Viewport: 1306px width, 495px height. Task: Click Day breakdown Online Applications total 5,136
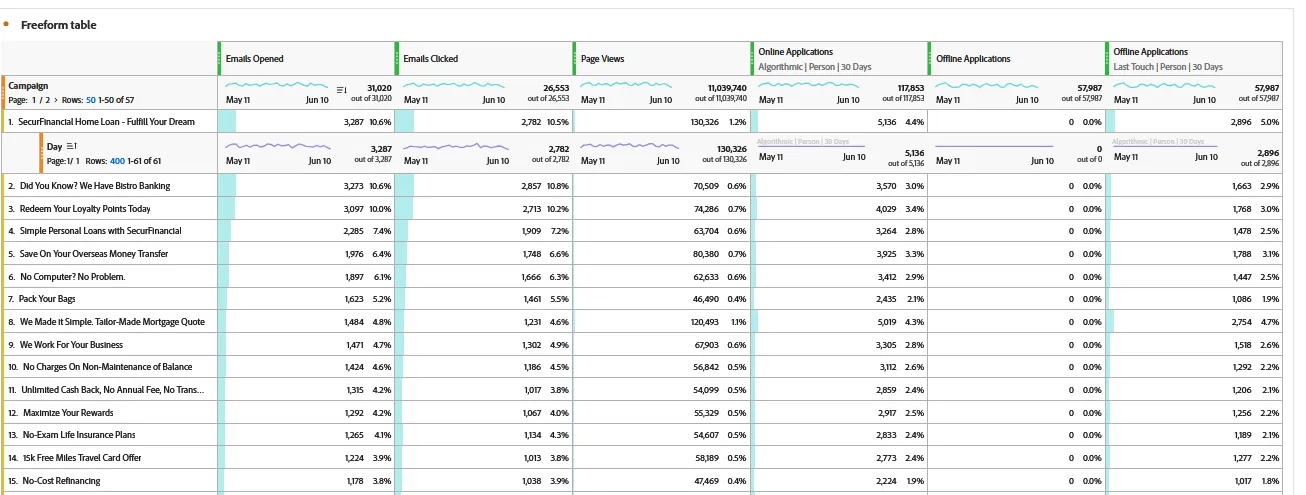(x=914, y=153)
